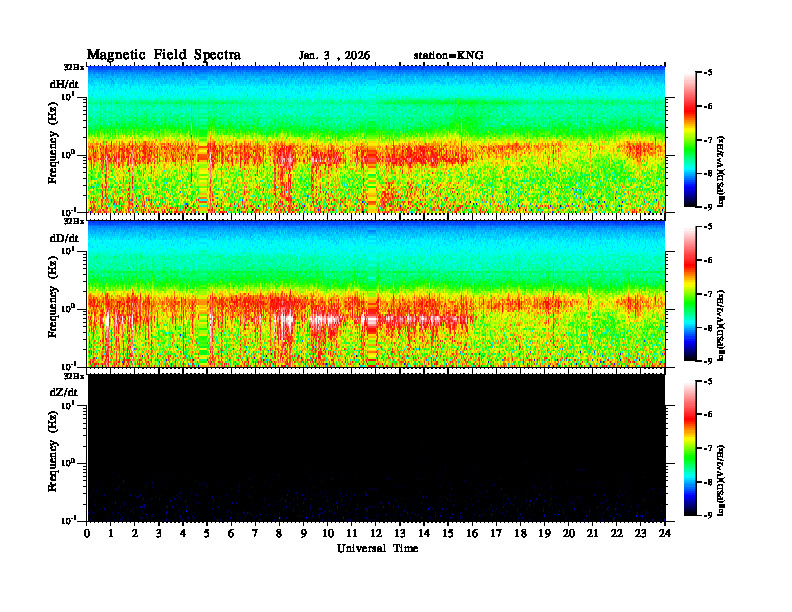This screenshot has height=612, width=792.
Task: Click hour tick label "7" on time axis
Action: 255,533
